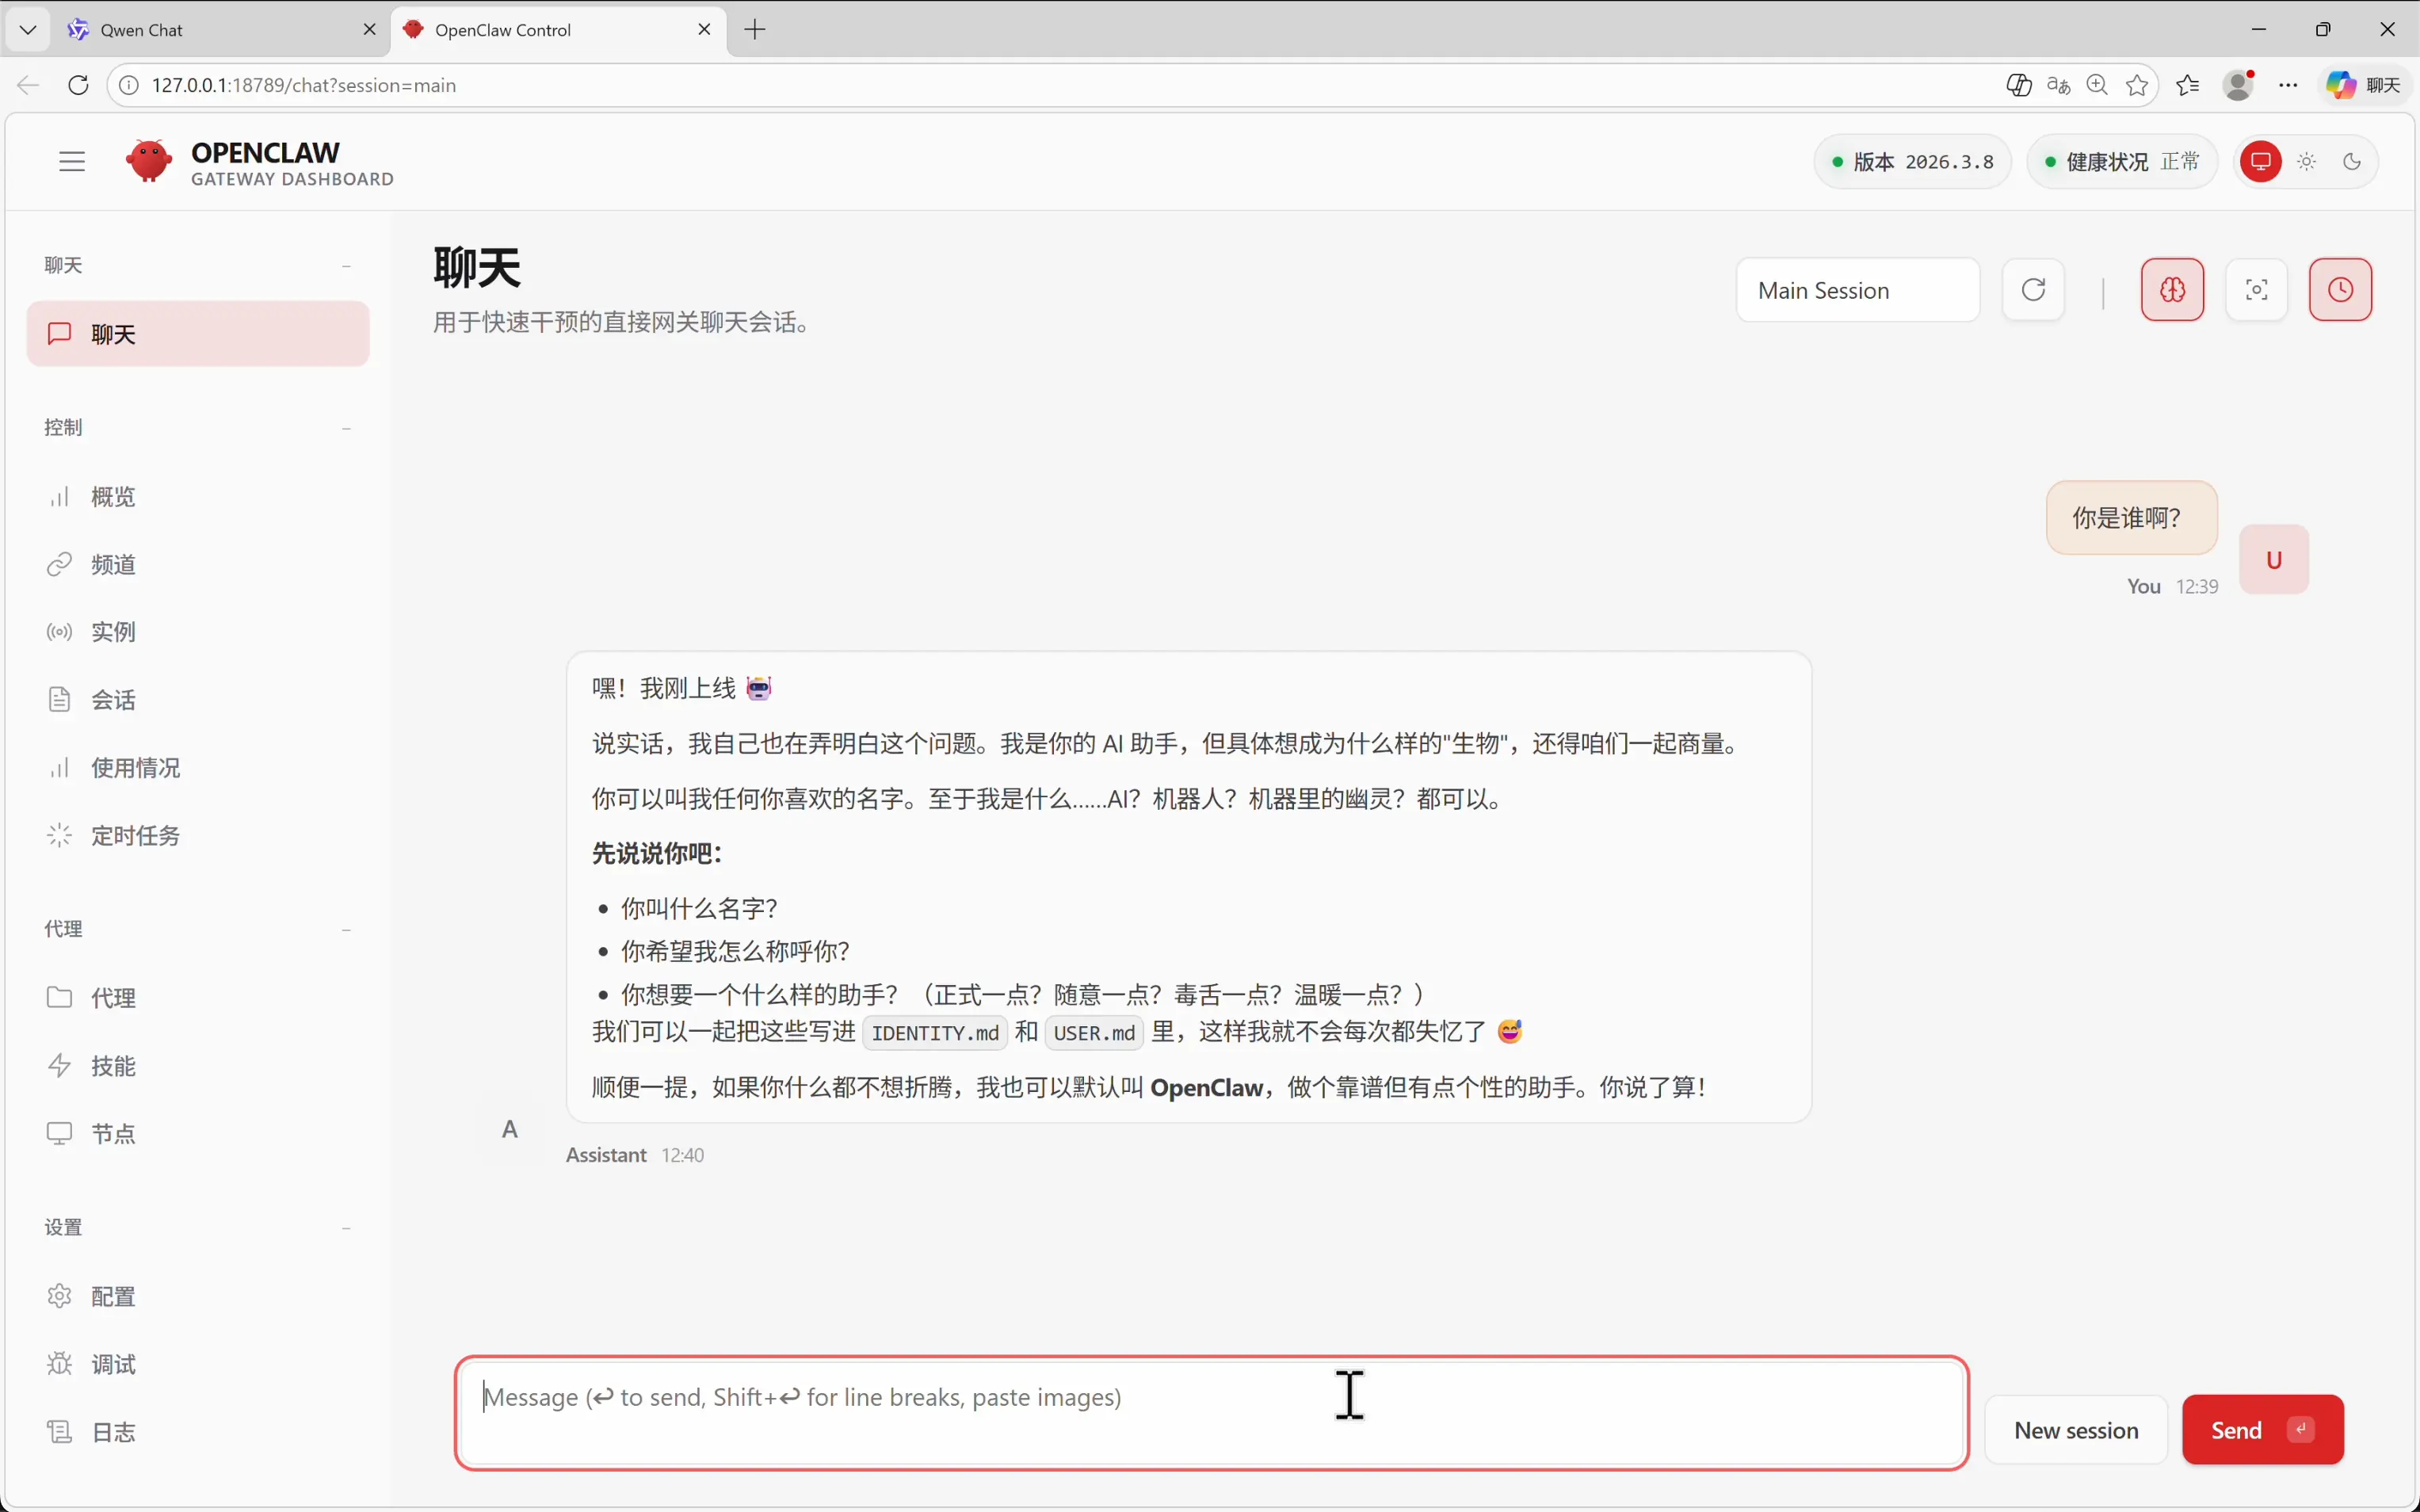Open the 日志 logs page

tap(113, 1432)
